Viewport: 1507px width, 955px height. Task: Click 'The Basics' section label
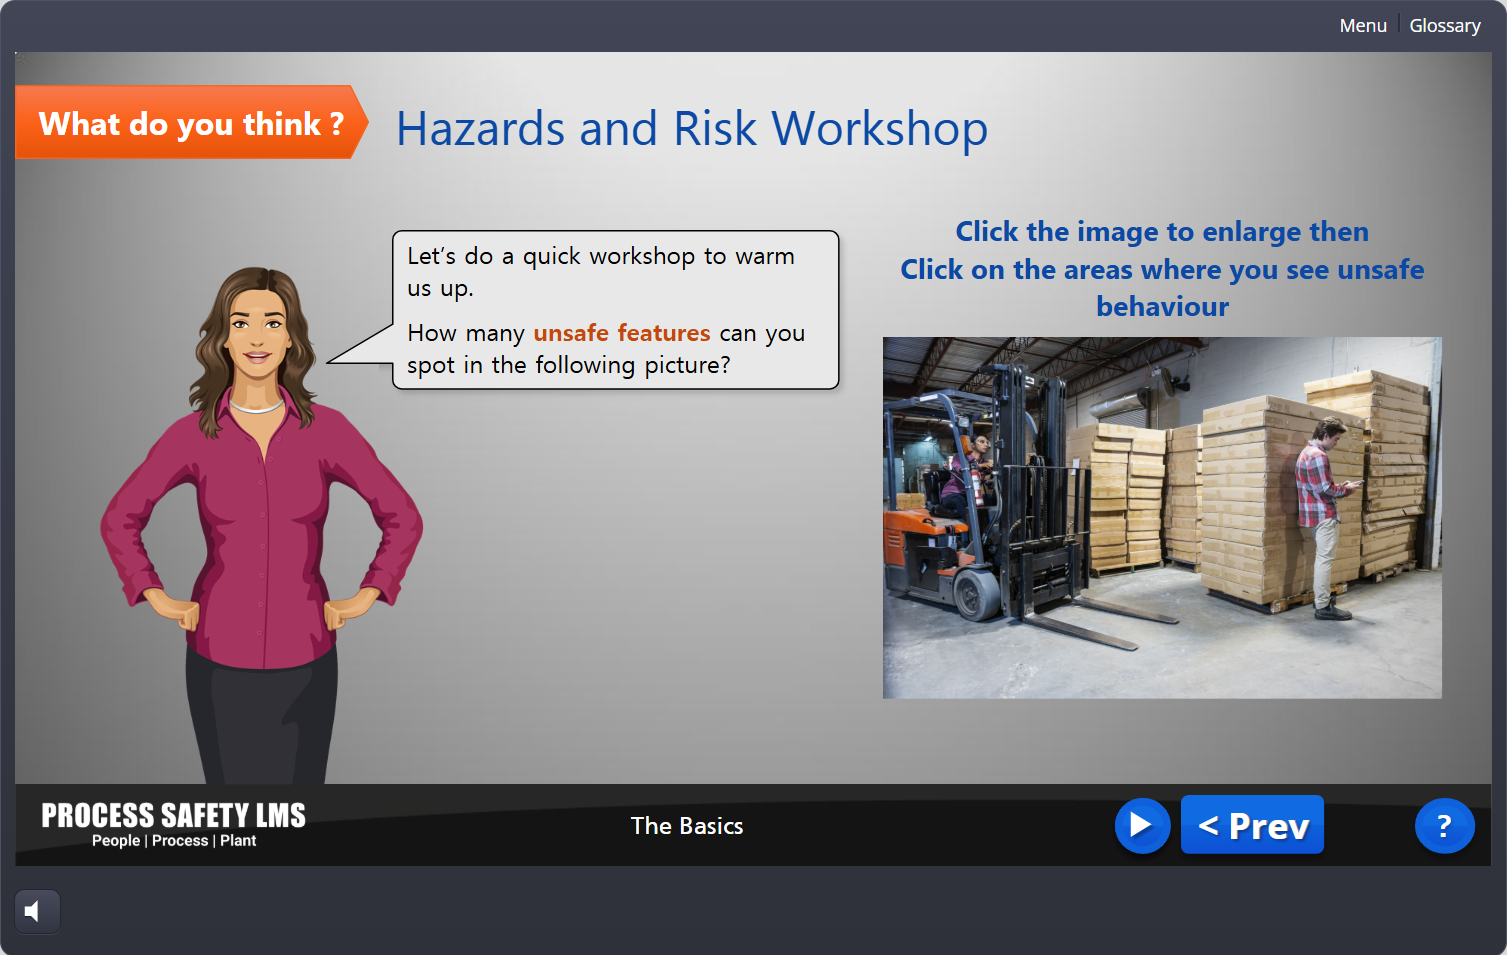687,826
